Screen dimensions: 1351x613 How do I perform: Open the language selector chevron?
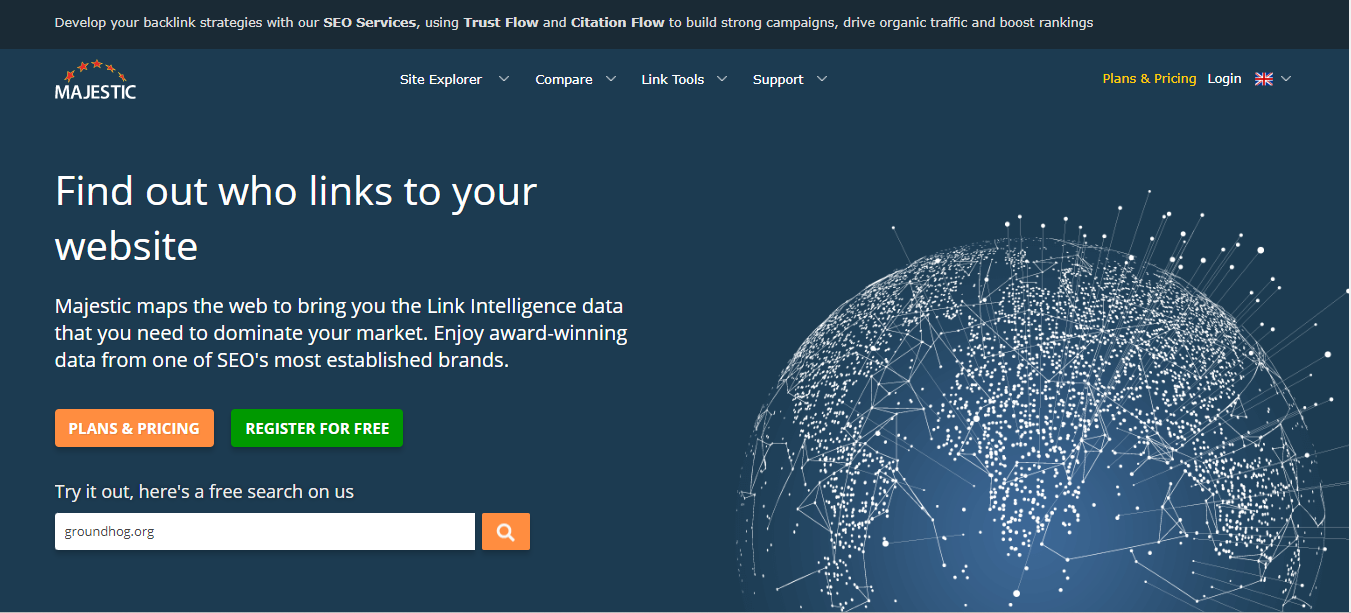1286,79
